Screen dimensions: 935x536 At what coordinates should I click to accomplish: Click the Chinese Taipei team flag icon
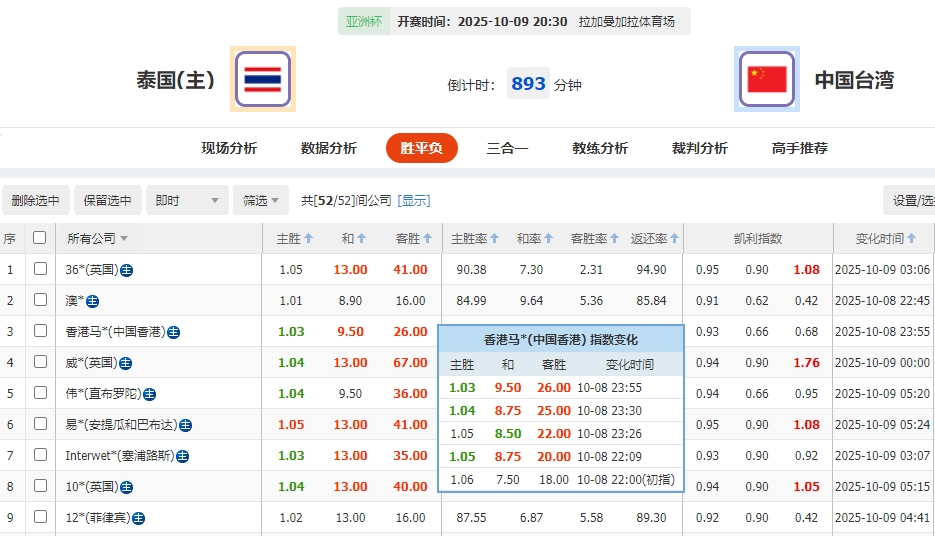click(x=767, y=79)
